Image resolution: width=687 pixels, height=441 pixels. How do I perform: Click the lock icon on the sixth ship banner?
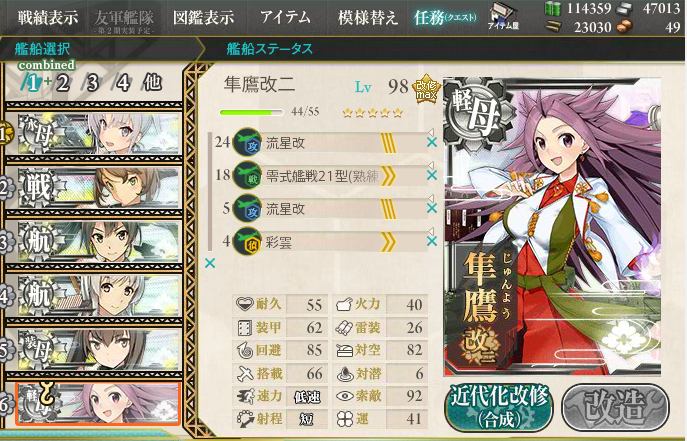(47, 394)
